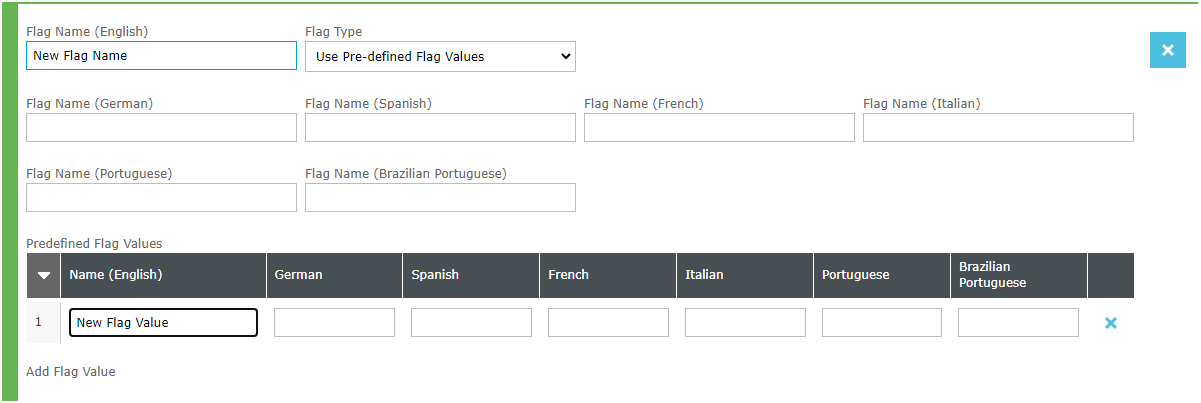Click the Flag Name (German) input

[x=161, y=127]
